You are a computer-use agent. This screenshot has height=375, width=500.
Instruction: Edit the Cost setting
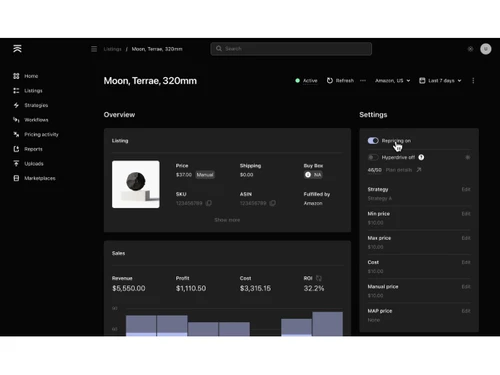(x=466, y=262)
